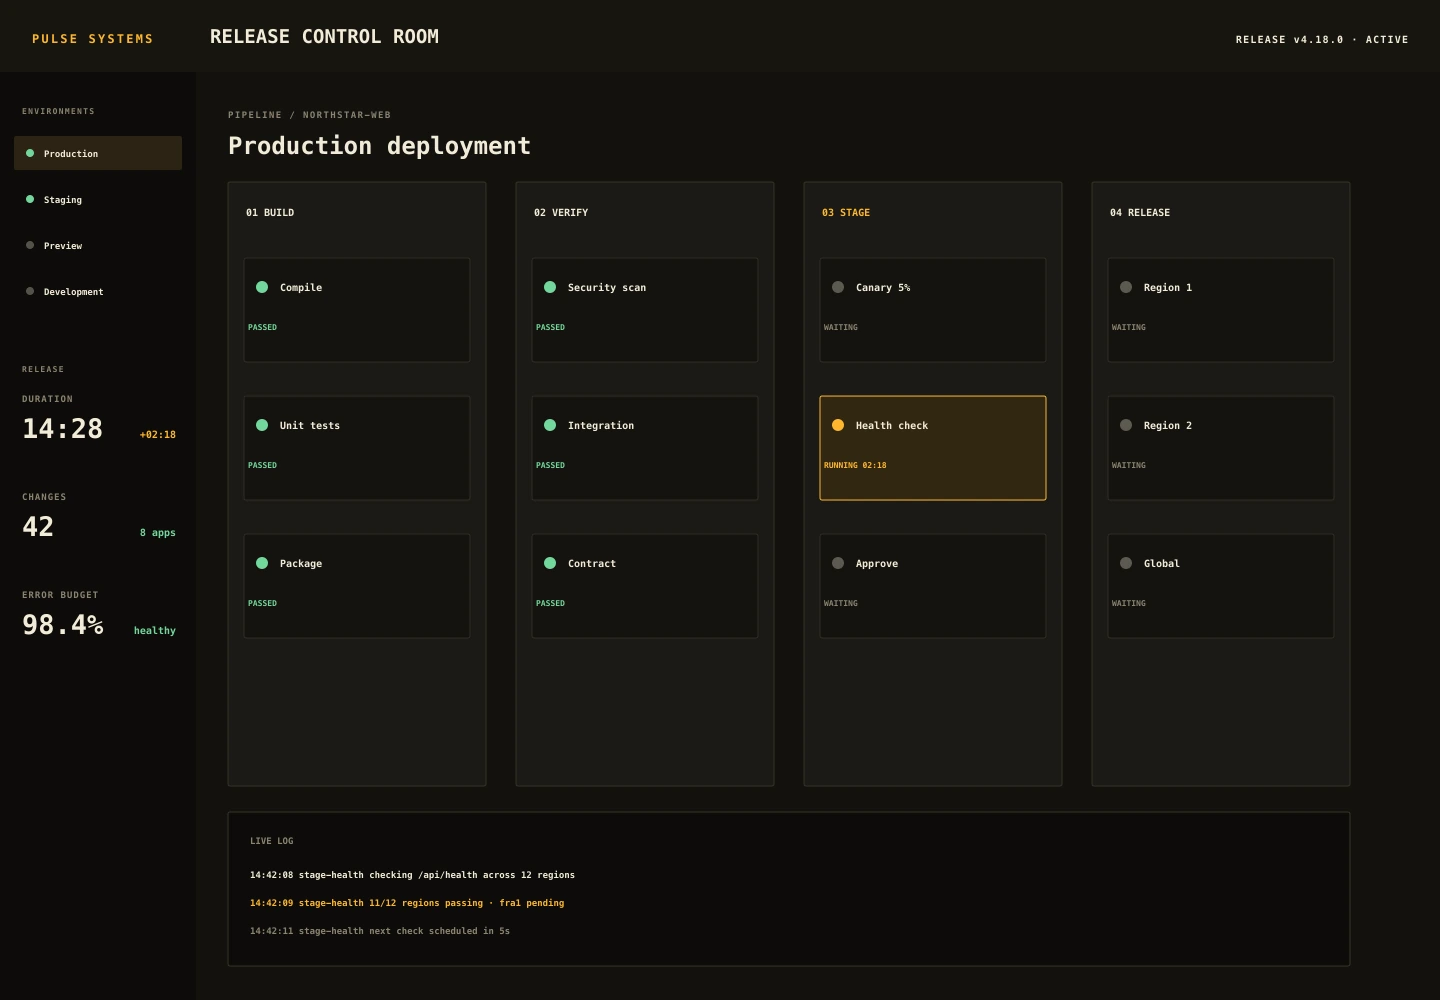Click the PULSE SYSTEMS logo text
1440x1000 pixels.
[x=93, y=39]
